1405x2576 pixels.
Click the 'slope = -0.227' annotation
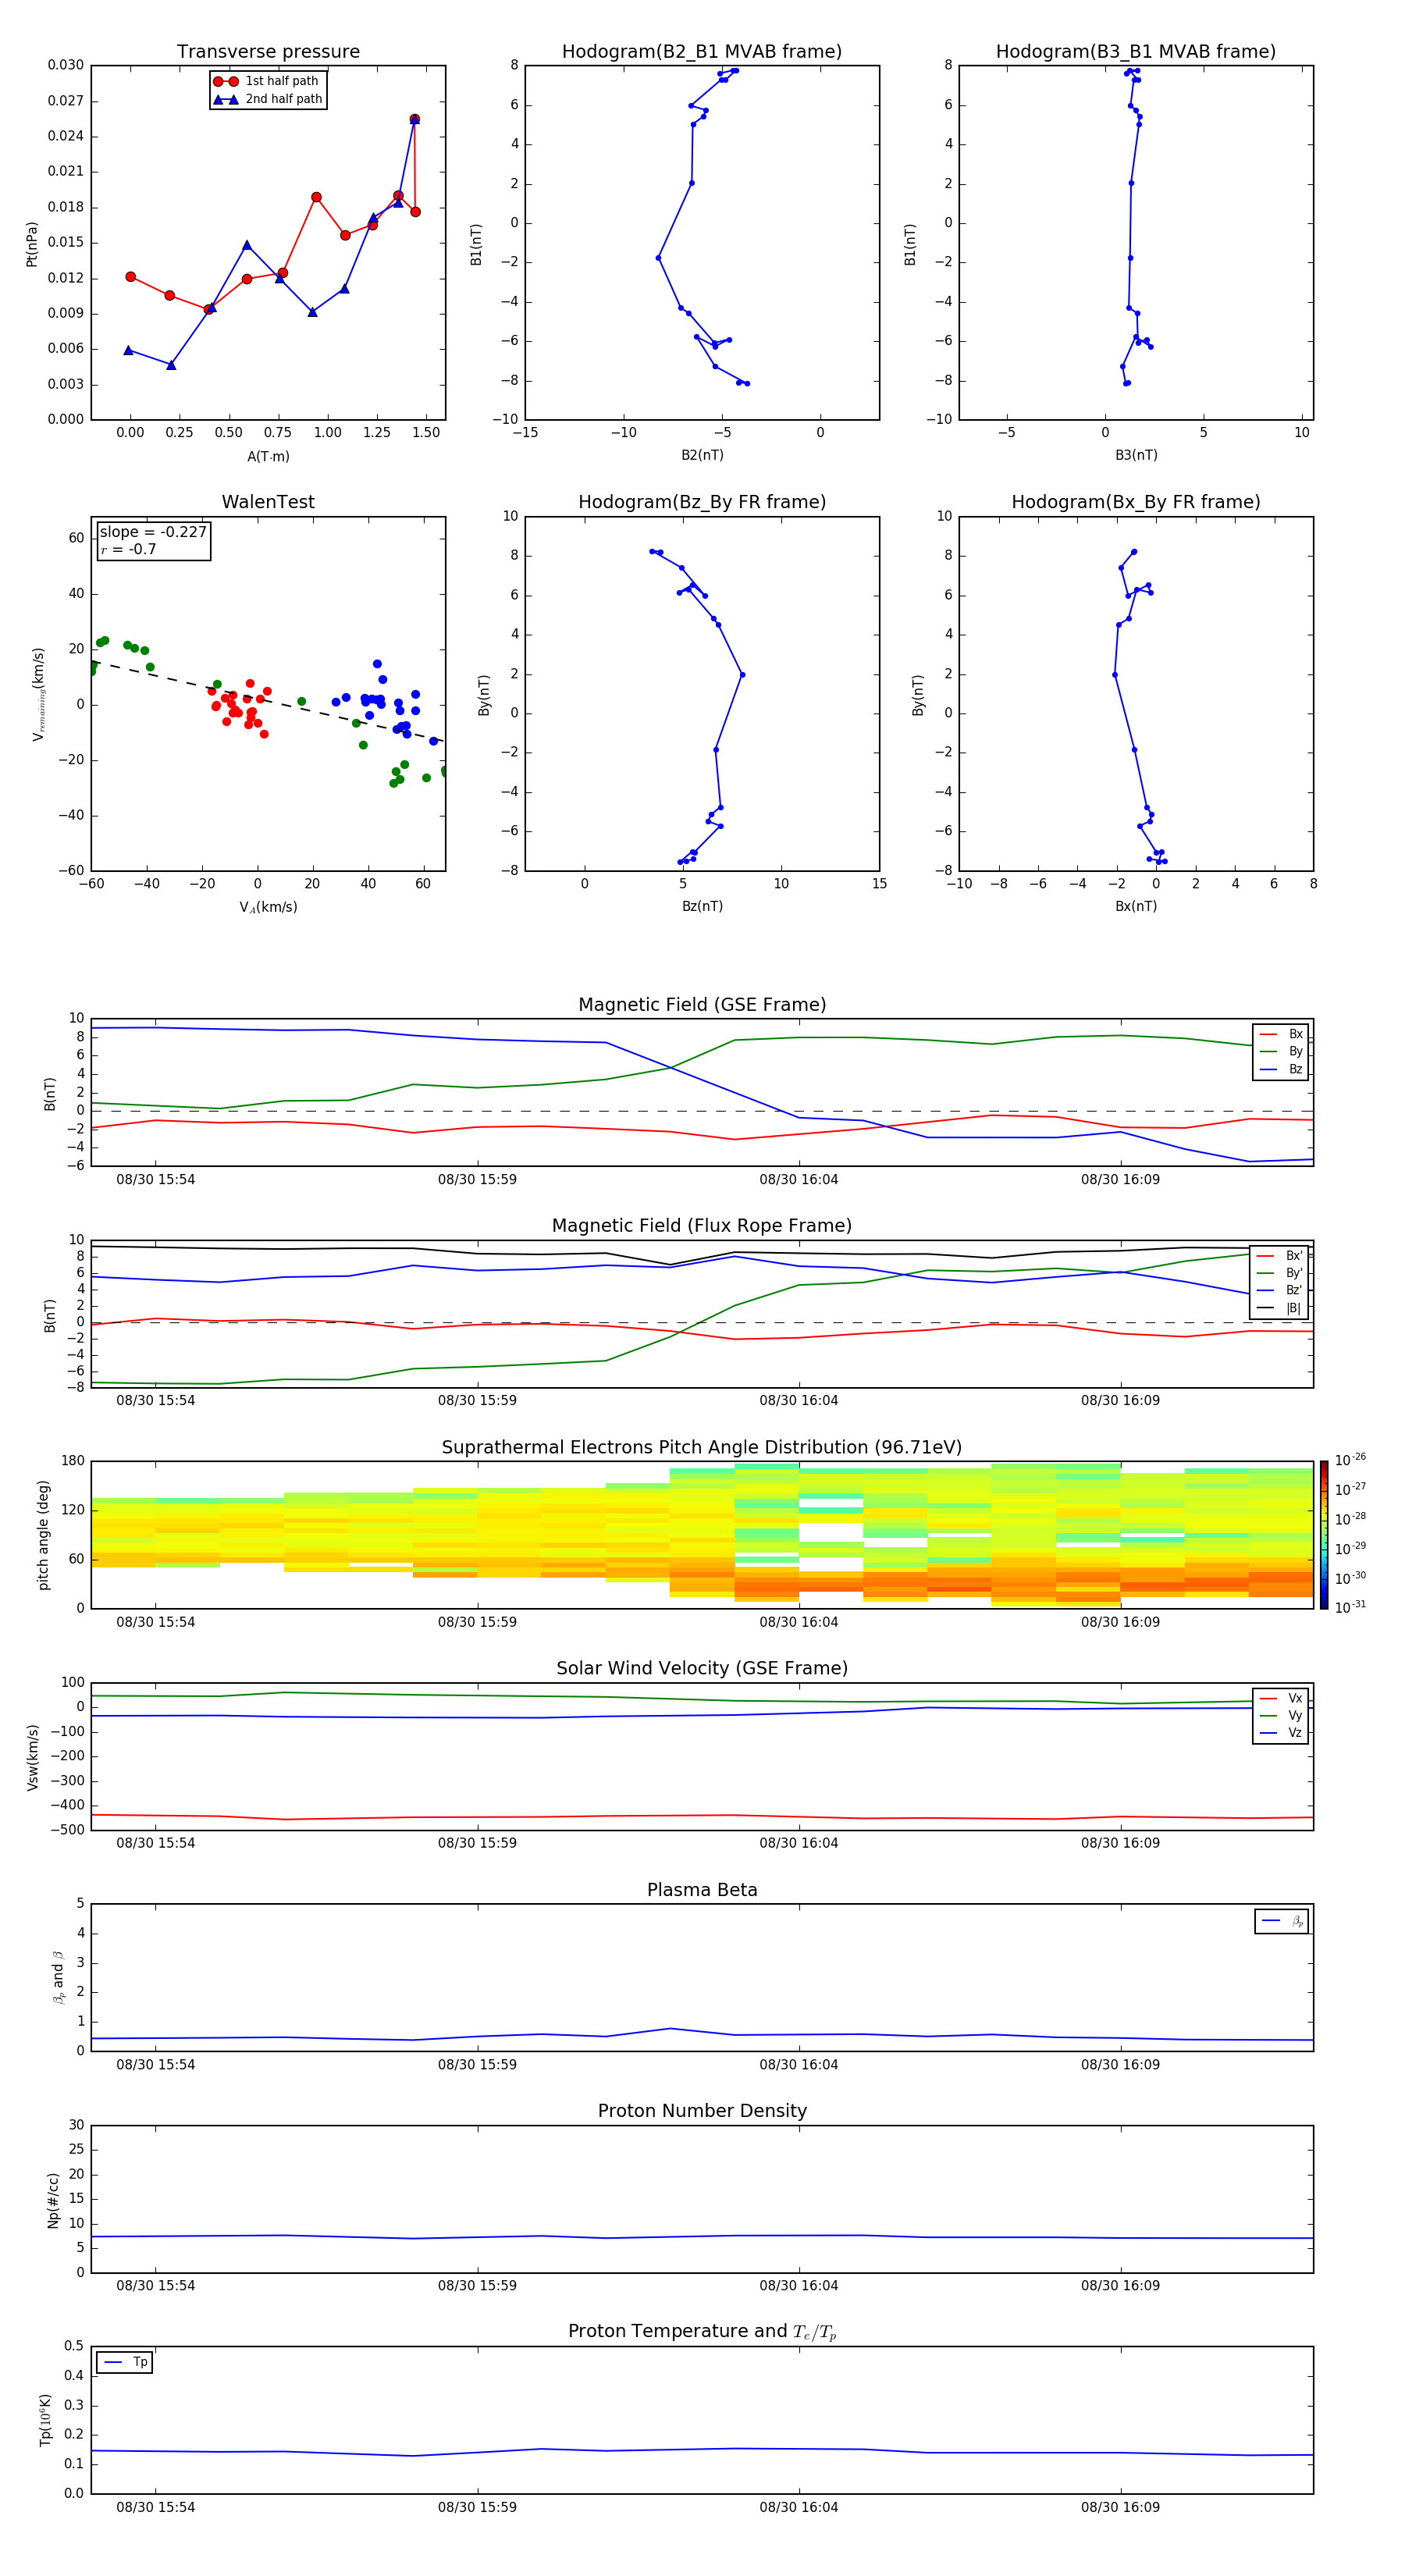153,532
